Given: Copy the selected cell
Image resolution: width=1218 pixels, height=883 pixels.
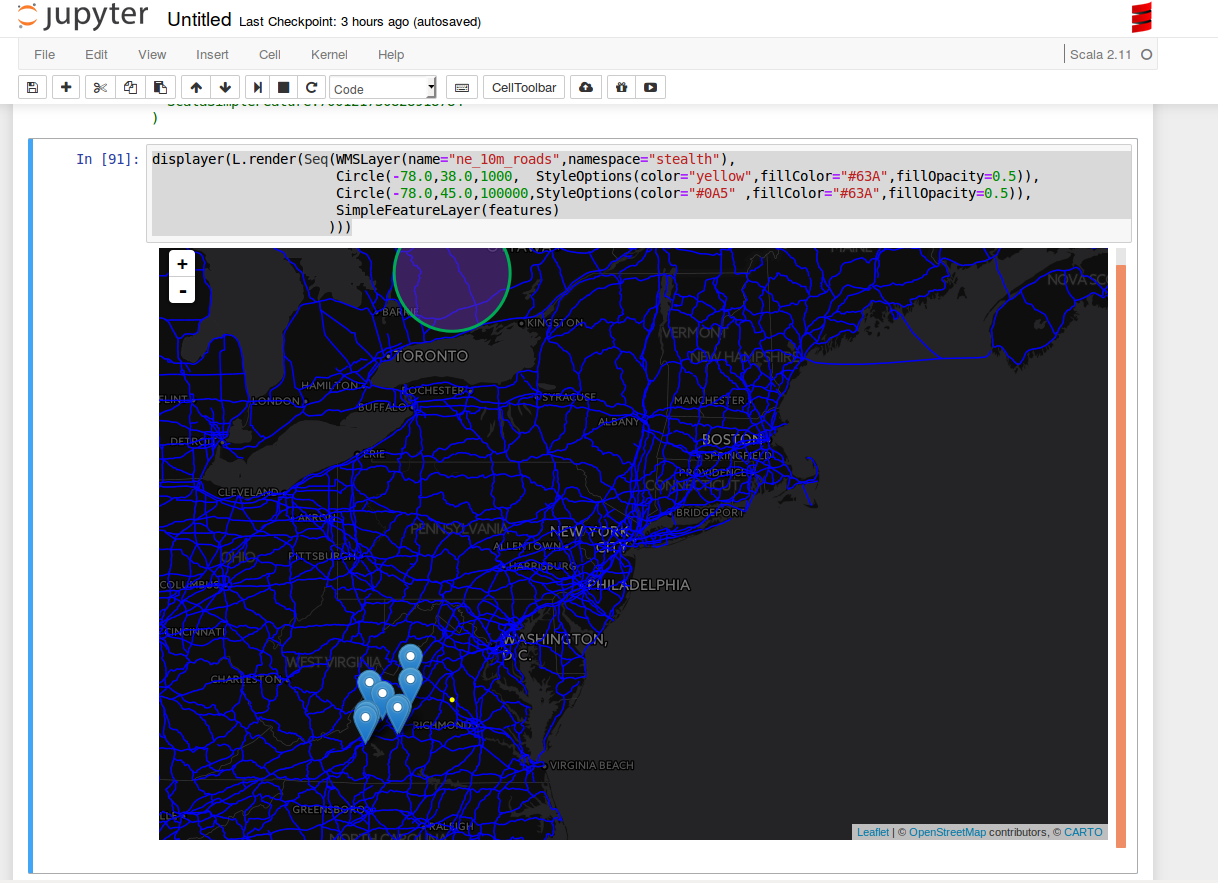Looking at the screenshot, I should point(130,87).
